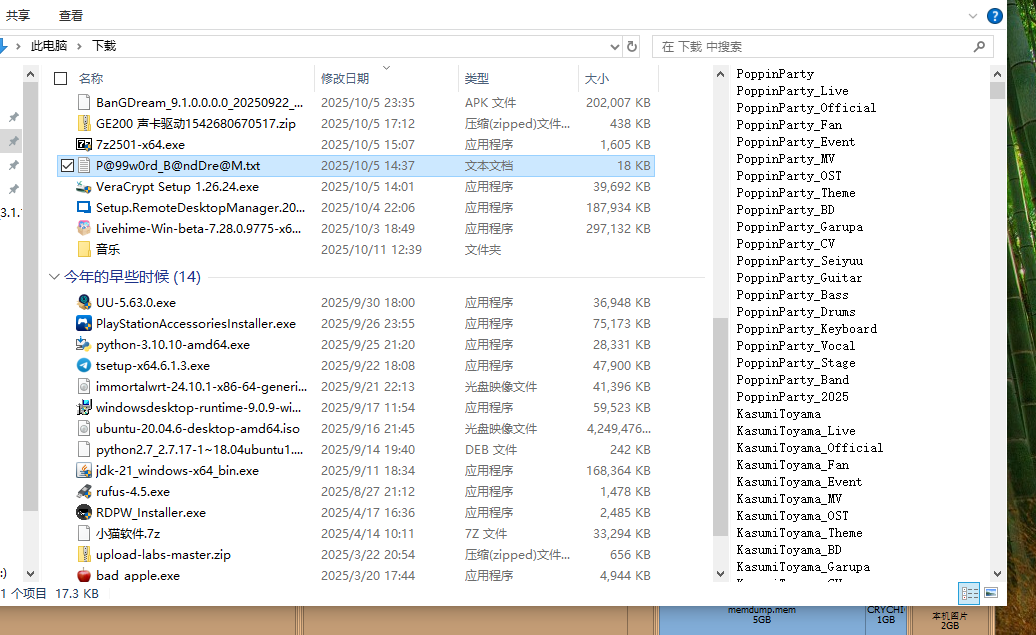Expand the ribbon using the chevron

point(973,16)
